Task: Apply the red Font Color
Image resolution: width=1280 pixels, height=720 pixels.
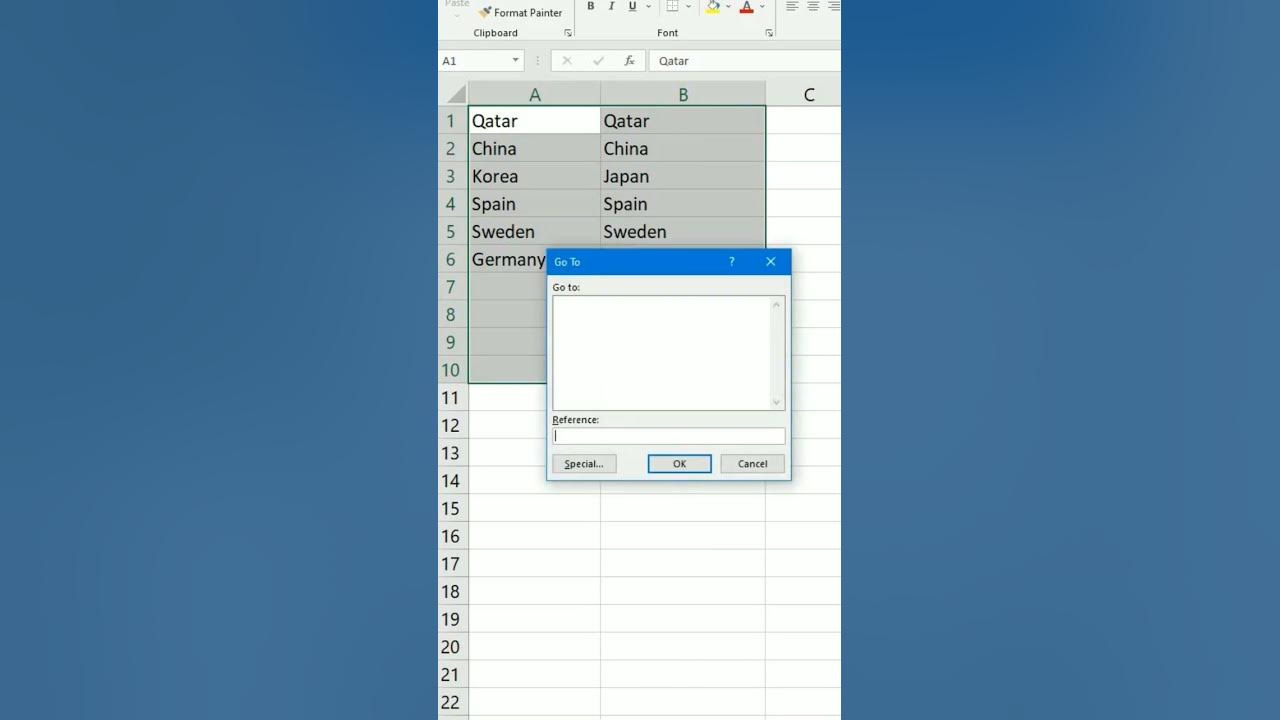Action: coord(746,6)
